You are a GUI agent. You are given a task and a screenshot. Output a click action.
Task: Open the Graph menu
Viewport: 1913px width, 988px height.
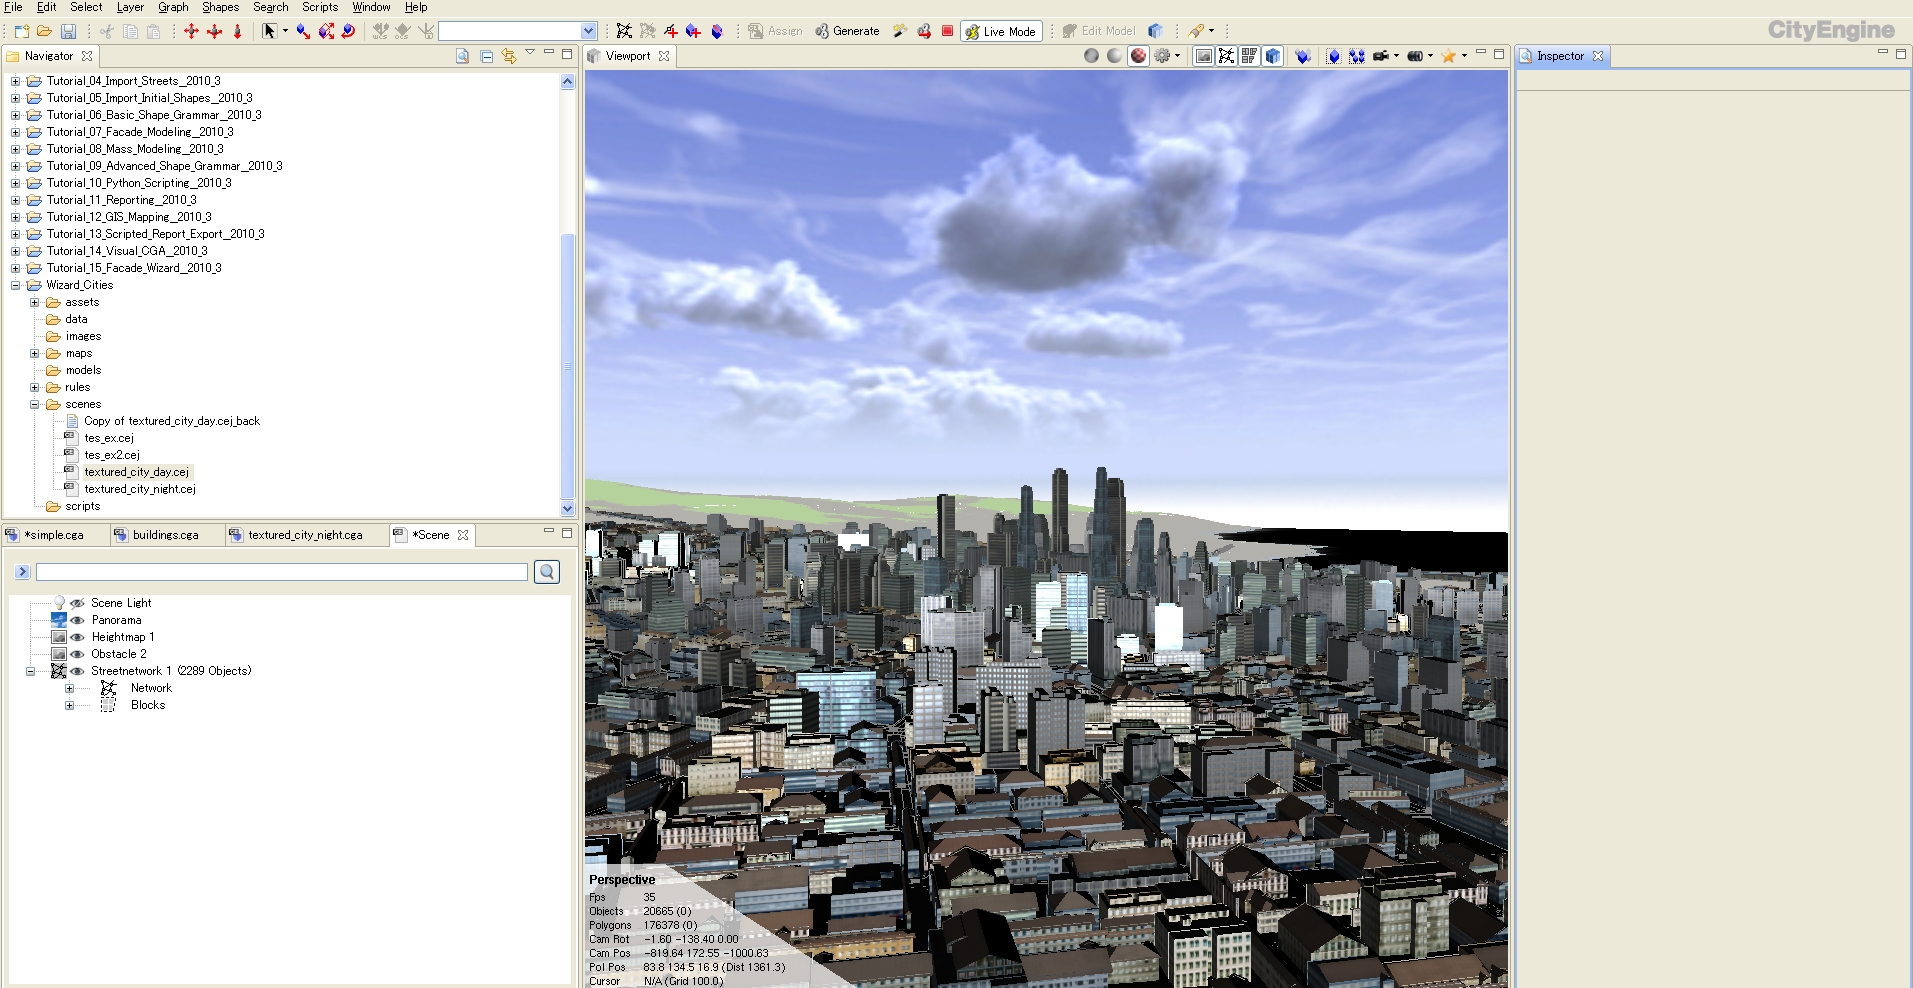click(x=173, y=7)
